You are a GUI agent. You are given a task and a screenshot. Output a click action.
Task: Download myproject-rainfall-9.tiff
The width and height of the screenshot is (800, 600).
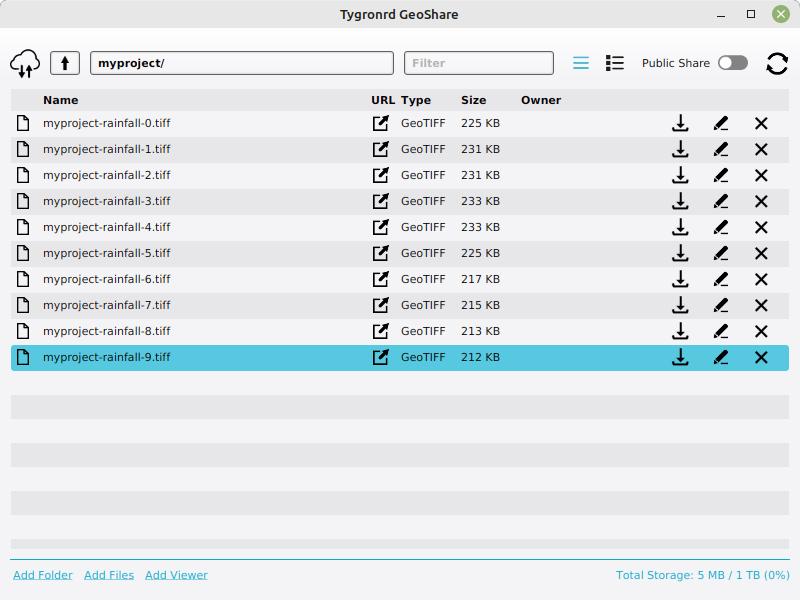pyautogui.click(x=680, y=357)
